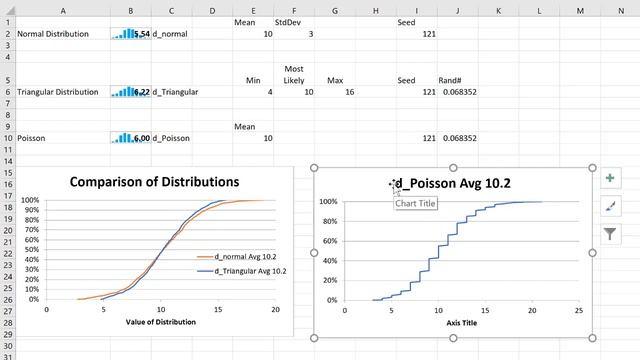Screen dimensions: 640x360
Task: Select Rand# value 0.068352 in row 10
Action: 458,138
